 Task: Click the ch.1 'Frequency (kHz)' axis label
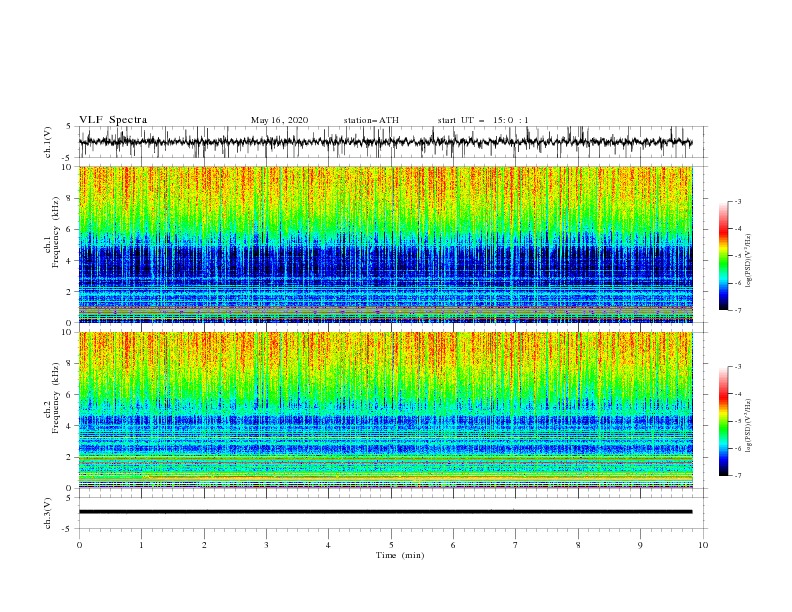click(x=55, y=232)
